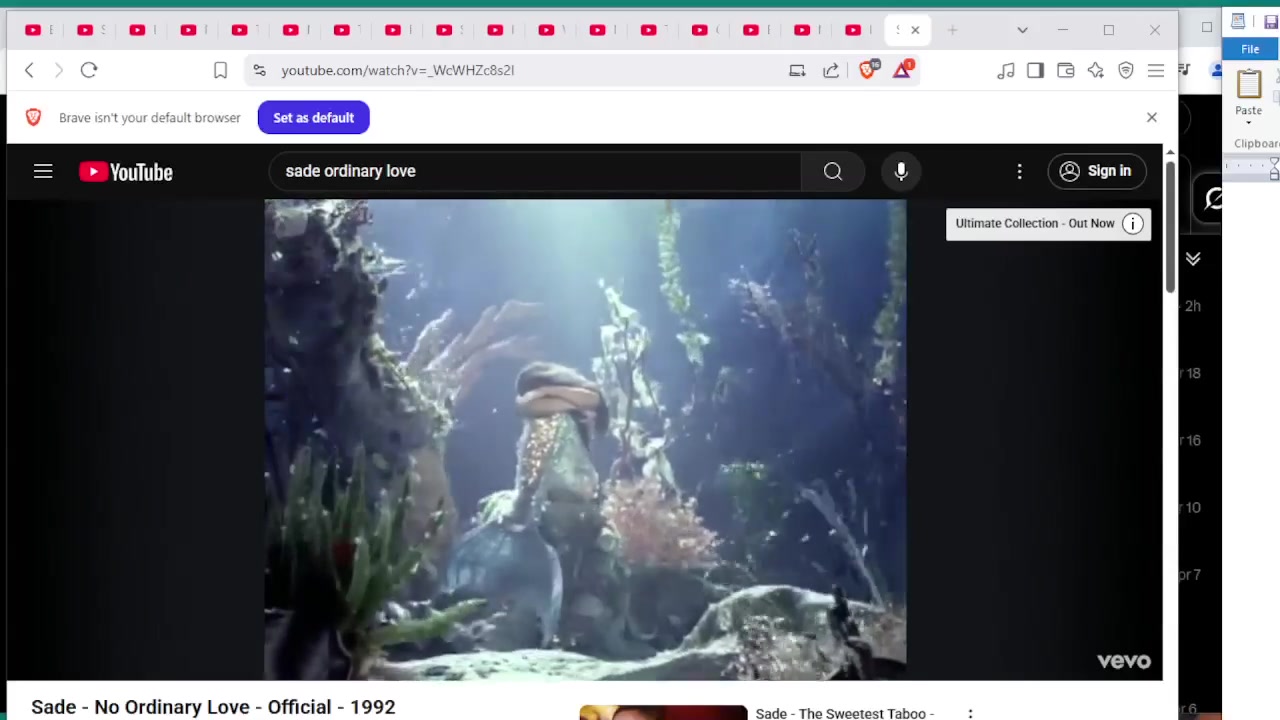Go back using the browser back arrow
Viewport: 1280px width, 720px height.
click(x=29, y=70)
